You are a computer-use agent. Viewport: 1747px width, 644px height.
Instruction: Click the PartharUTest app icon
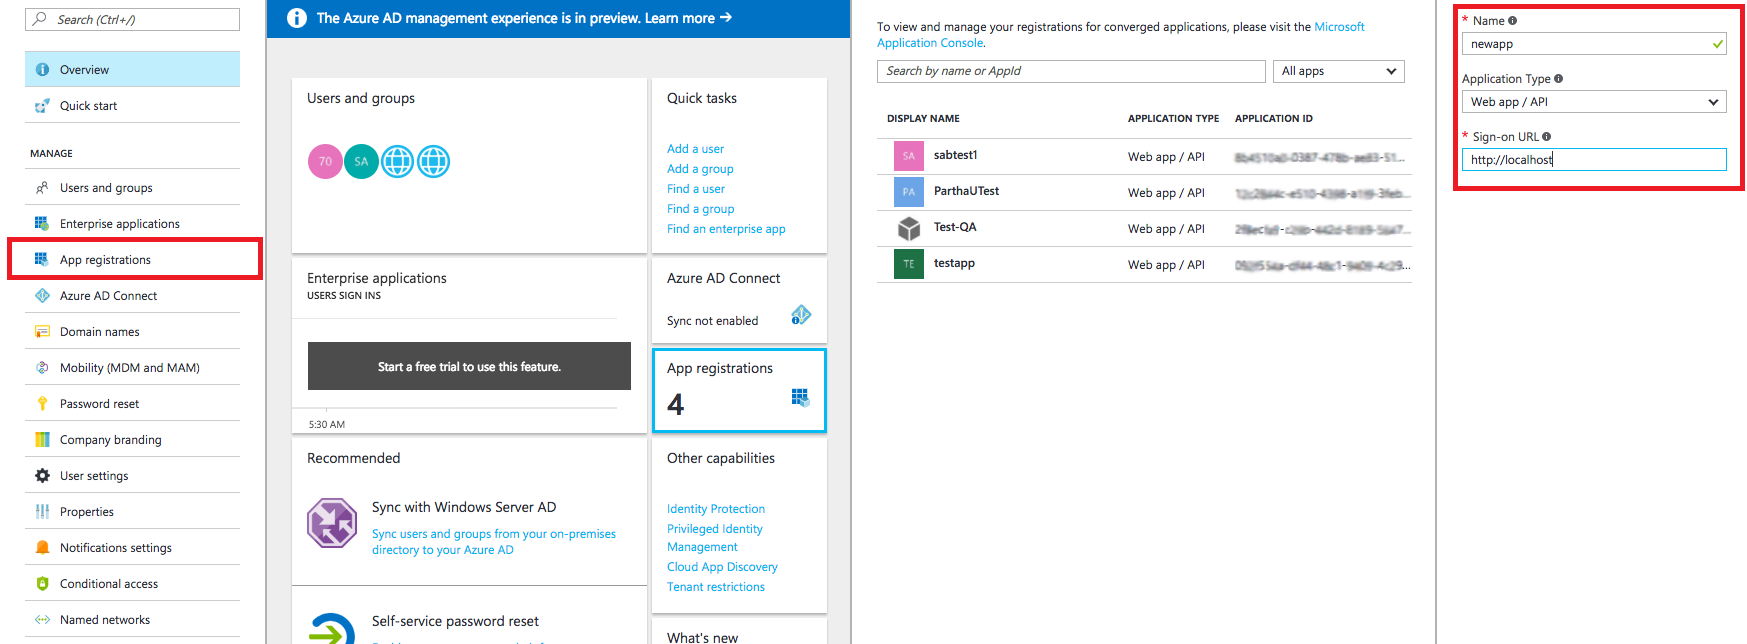(908, 192)
